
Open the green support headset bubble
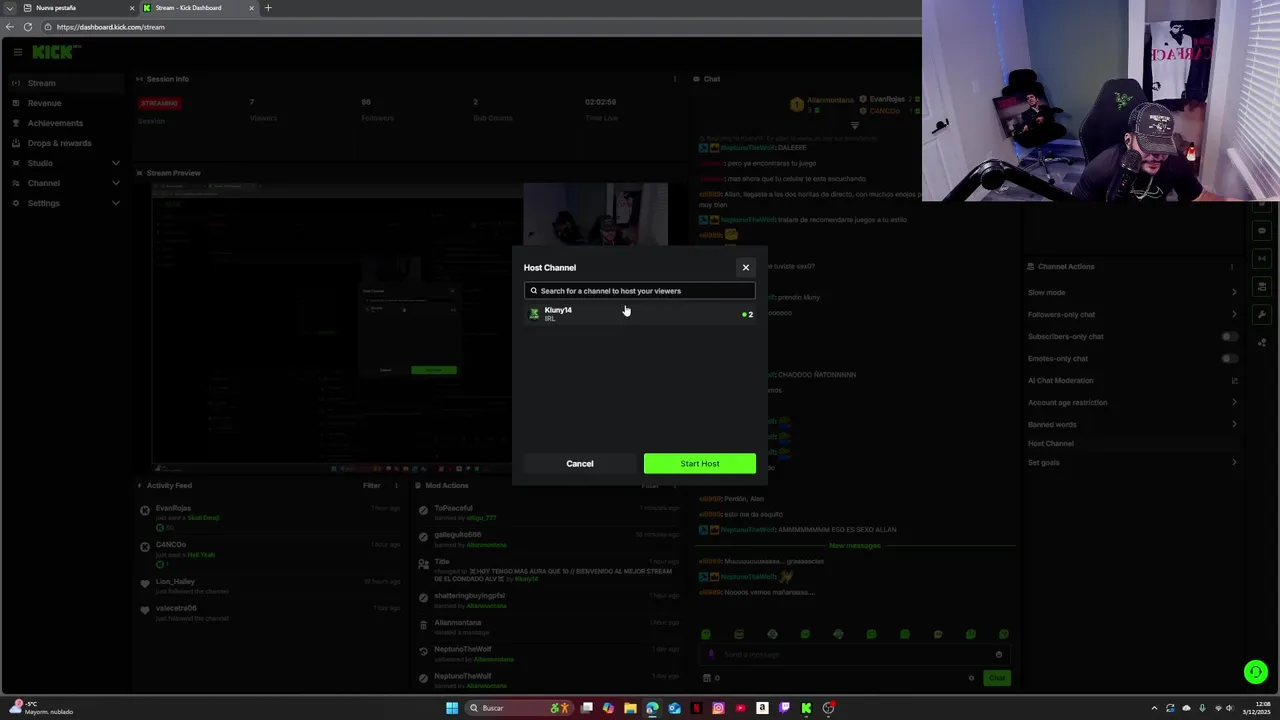pyautogui.click(x=1256, y=672)
